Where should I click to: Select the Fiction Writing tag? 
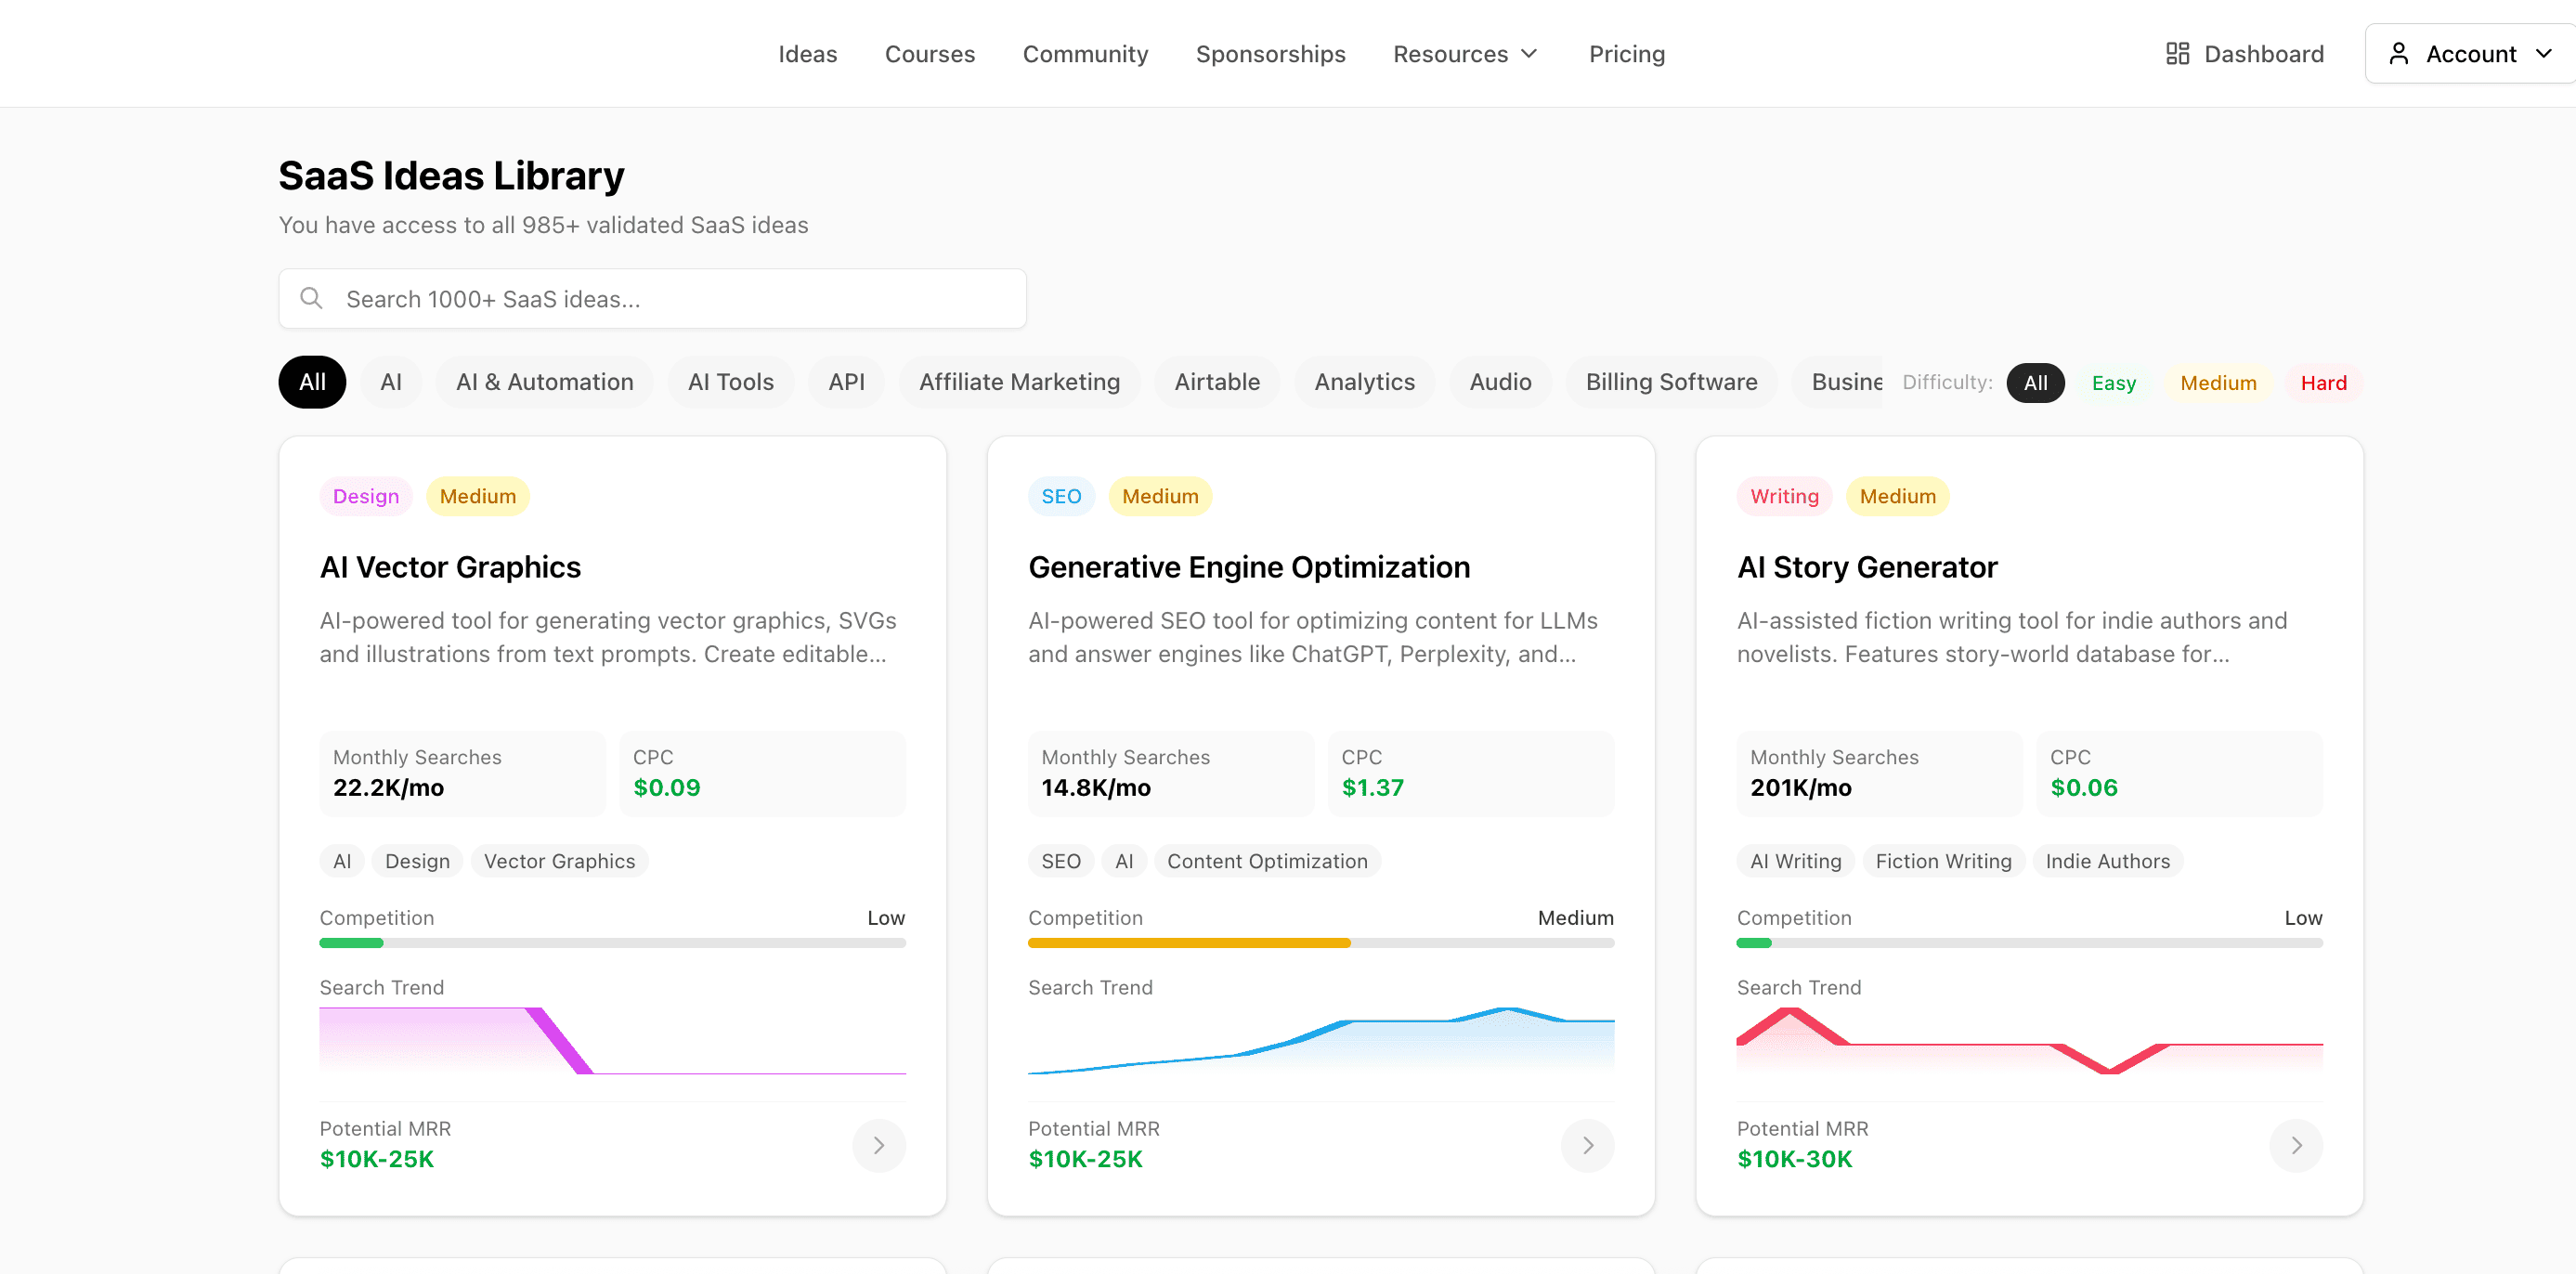[x=1942, y=860]
